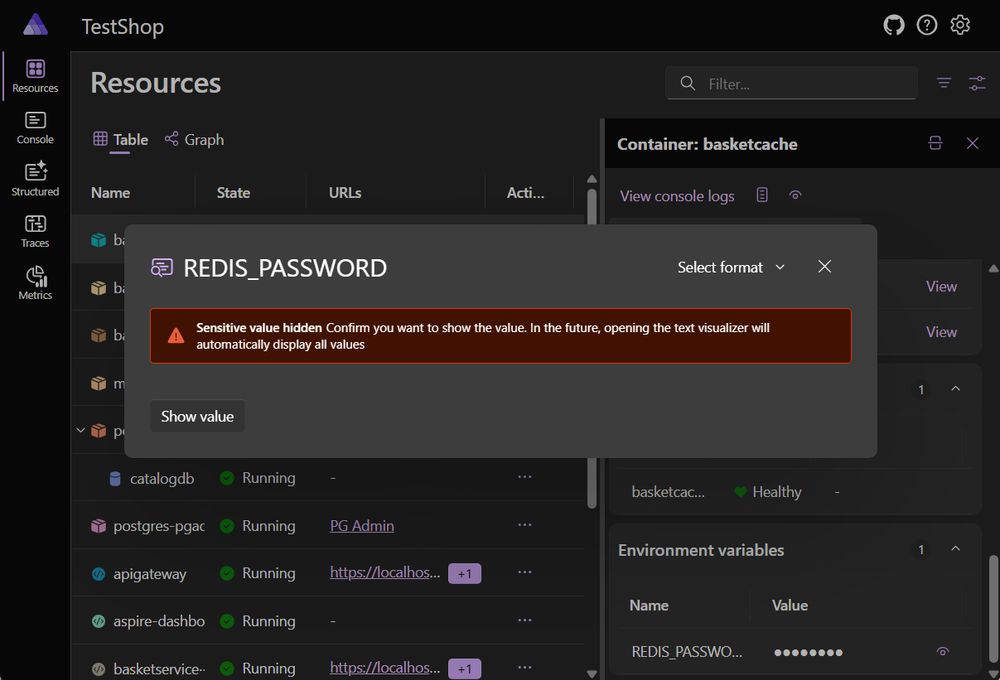
Task: Close the REDIS_PASSWORD visualizer dialog
Action: click(825, 267)
